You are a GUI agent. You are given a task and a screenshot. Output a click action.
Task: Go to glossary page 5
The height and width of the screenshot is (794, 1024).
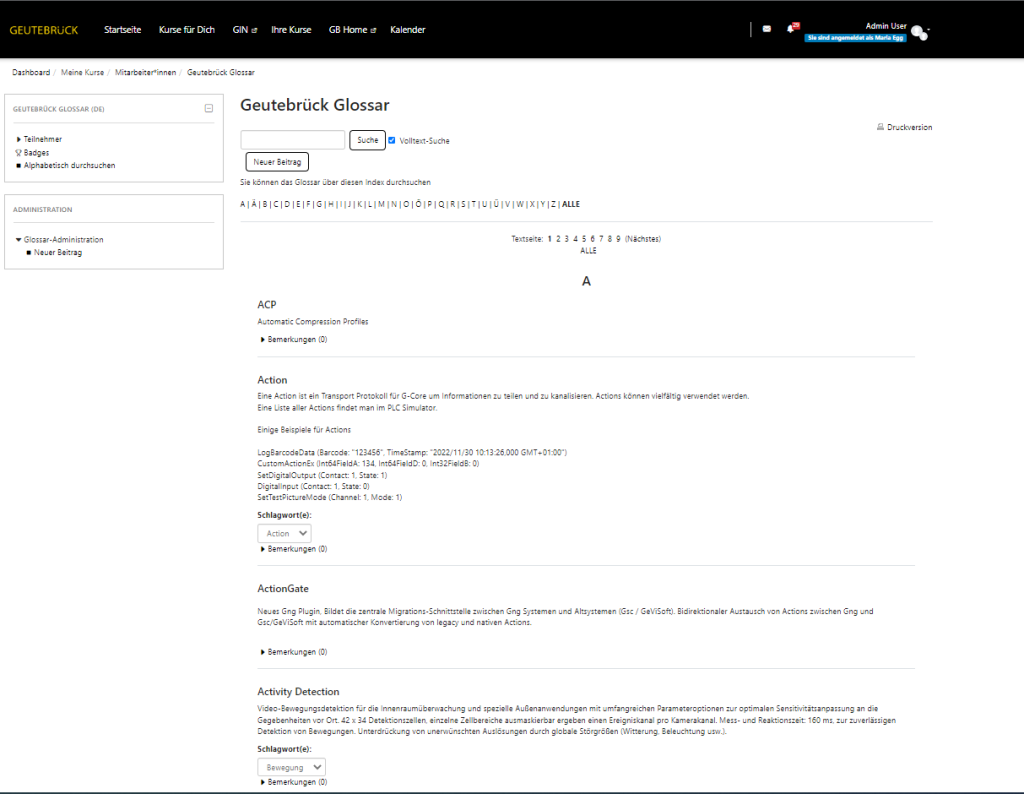[584, 239]
